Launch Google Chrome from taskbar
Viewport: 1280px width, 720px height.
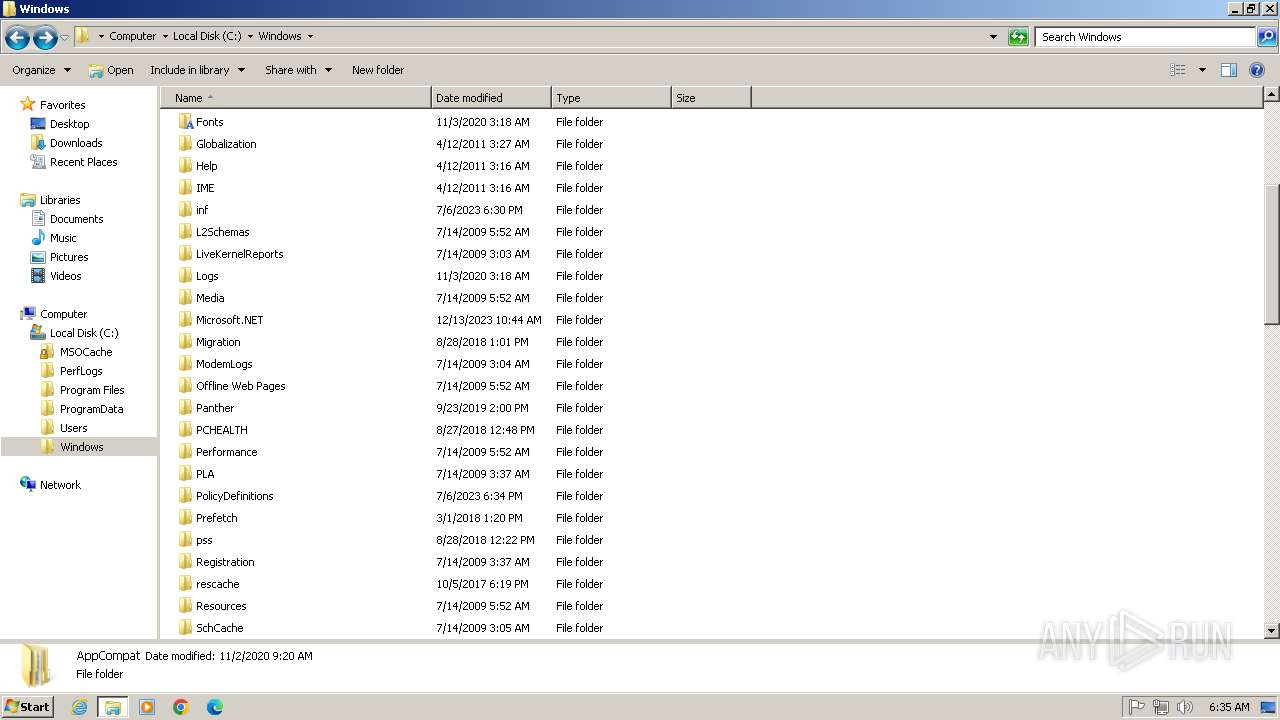pyautogui.click(x=181, y=707)
